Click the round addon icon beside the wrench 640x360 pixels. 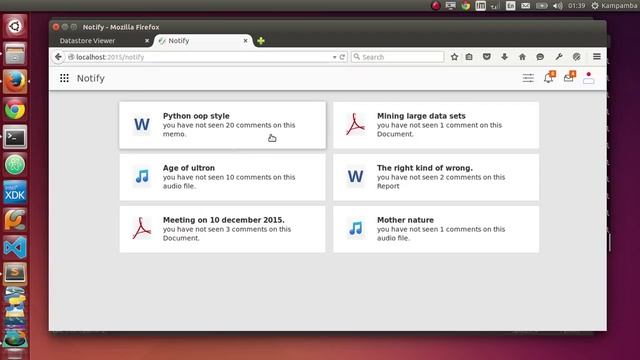tap(576, 57)
